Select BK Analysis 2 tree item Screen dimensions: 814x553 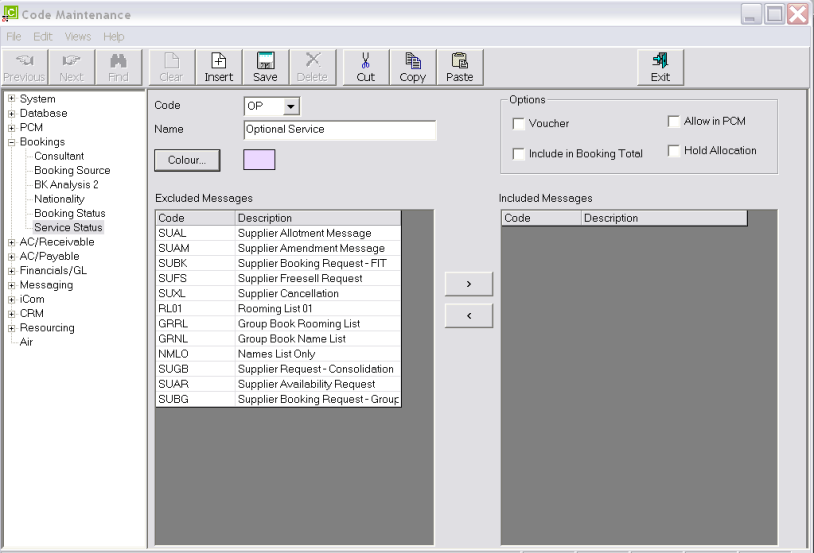click(66, 185)
